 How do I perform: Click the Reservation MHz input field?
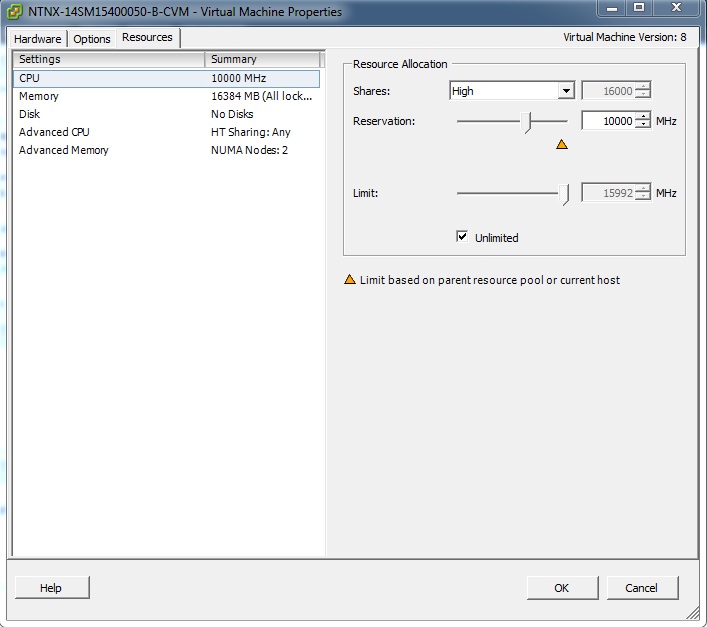(x=607, y=121)
